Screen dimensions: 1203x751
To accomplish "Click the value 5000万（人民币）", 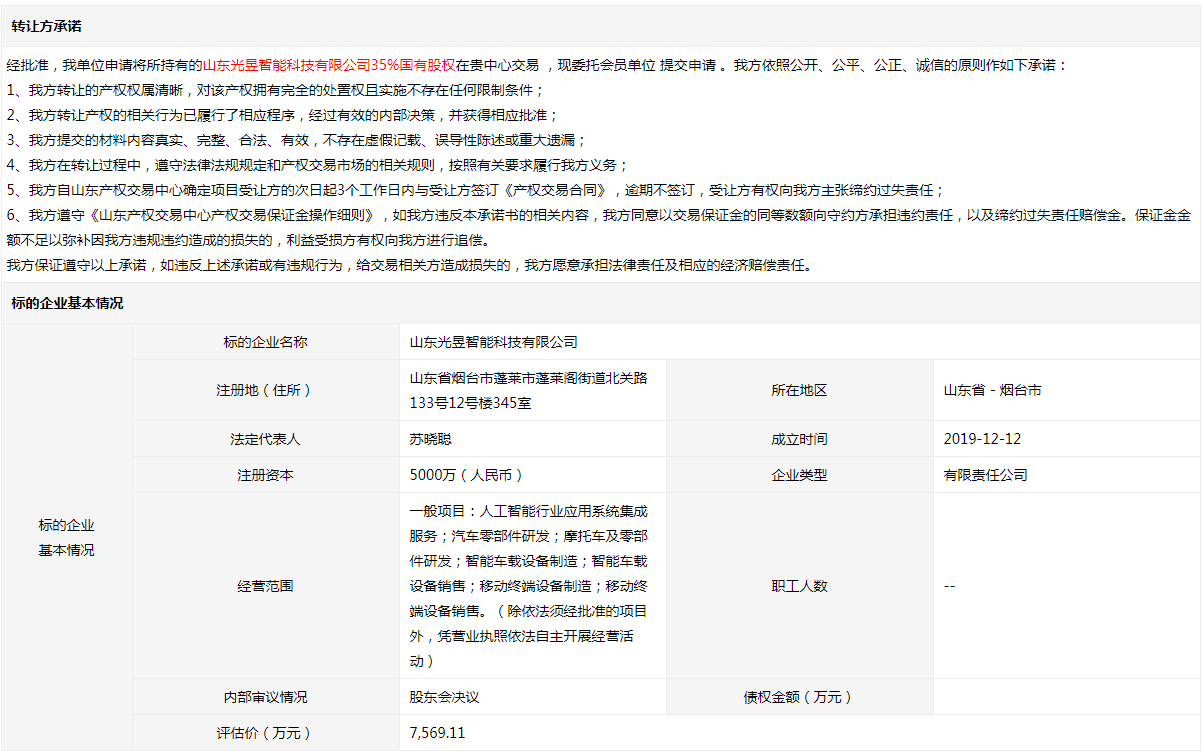I will 467,475.
